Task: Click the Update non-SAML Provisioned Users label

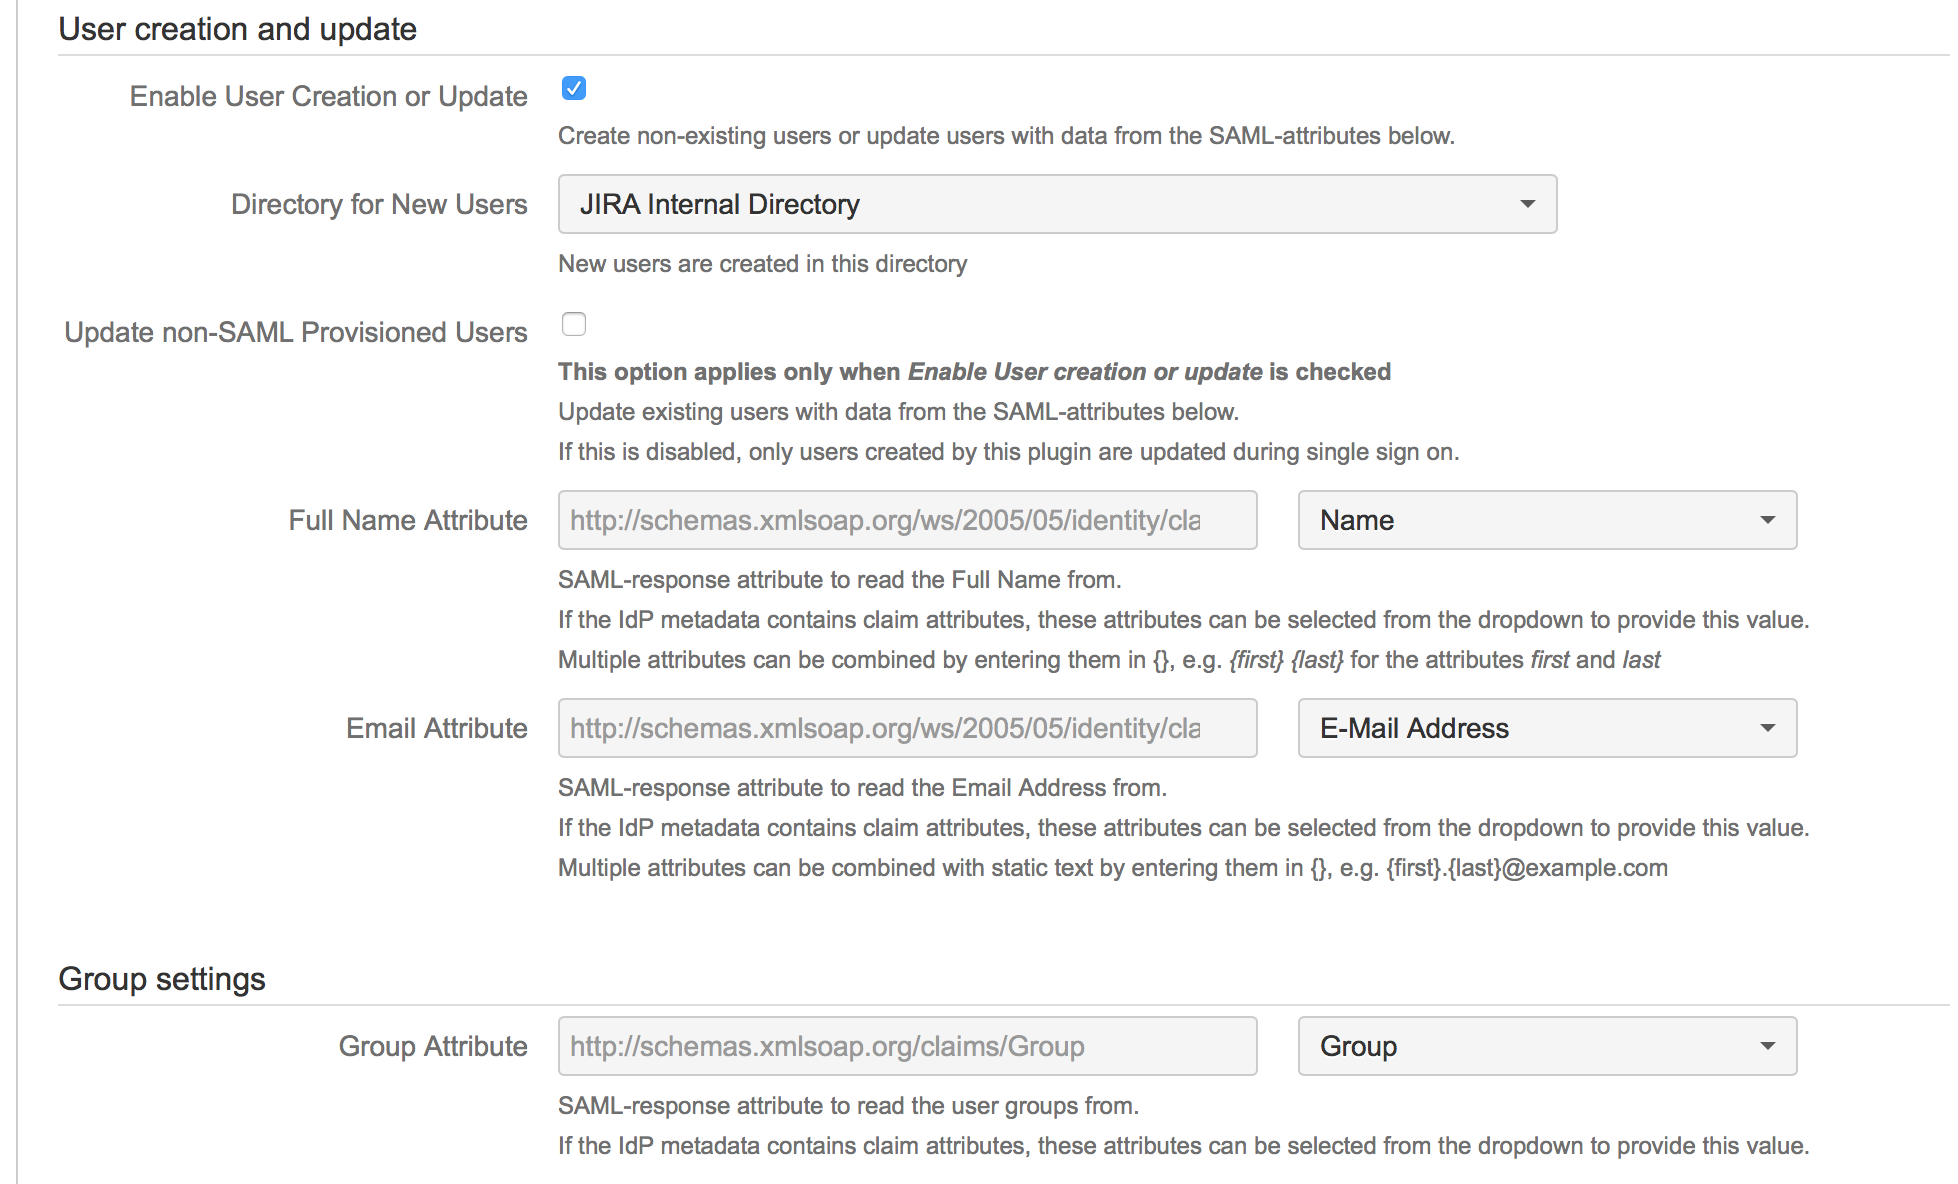Action: [x=296, y=332]
